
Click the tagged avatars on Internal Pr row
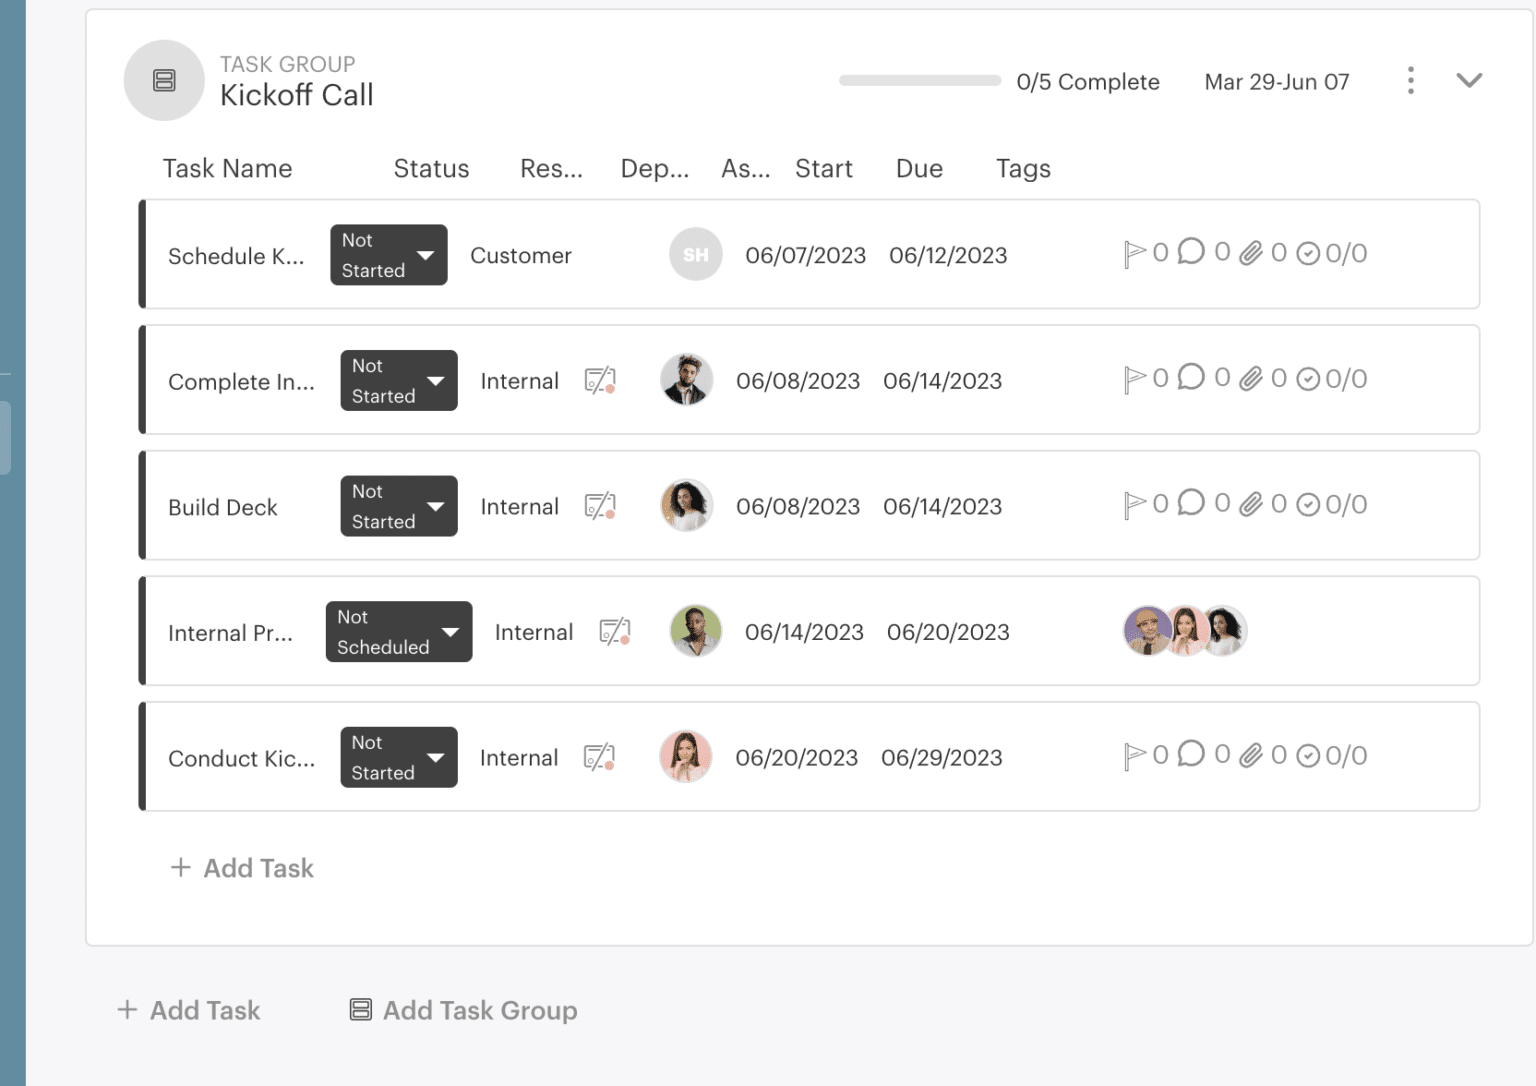click(x=1184, y=630)
